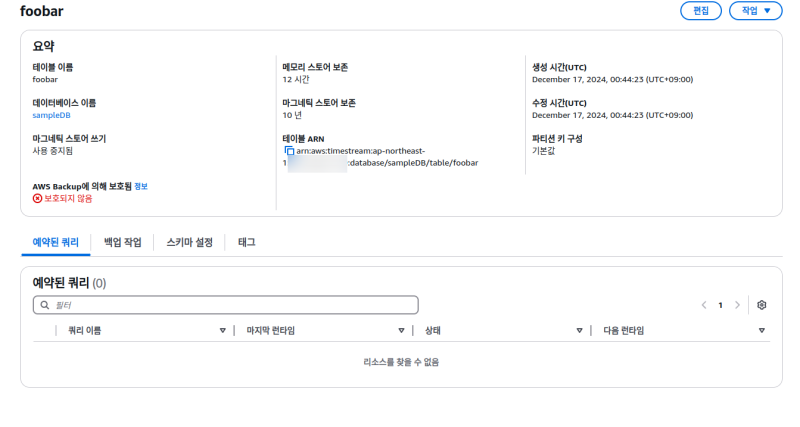
Task: Sort by the 마지막 런타임 column arrow
Action: (400, 330)
